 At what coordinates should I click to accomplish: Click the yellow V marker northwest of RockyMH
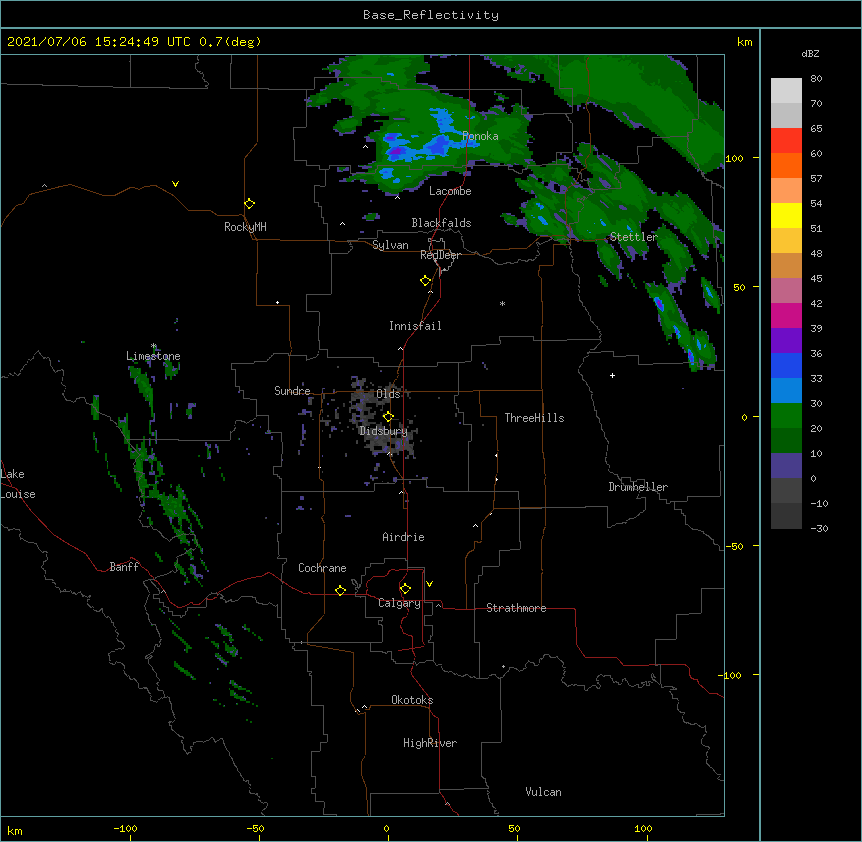click(175, 184)
